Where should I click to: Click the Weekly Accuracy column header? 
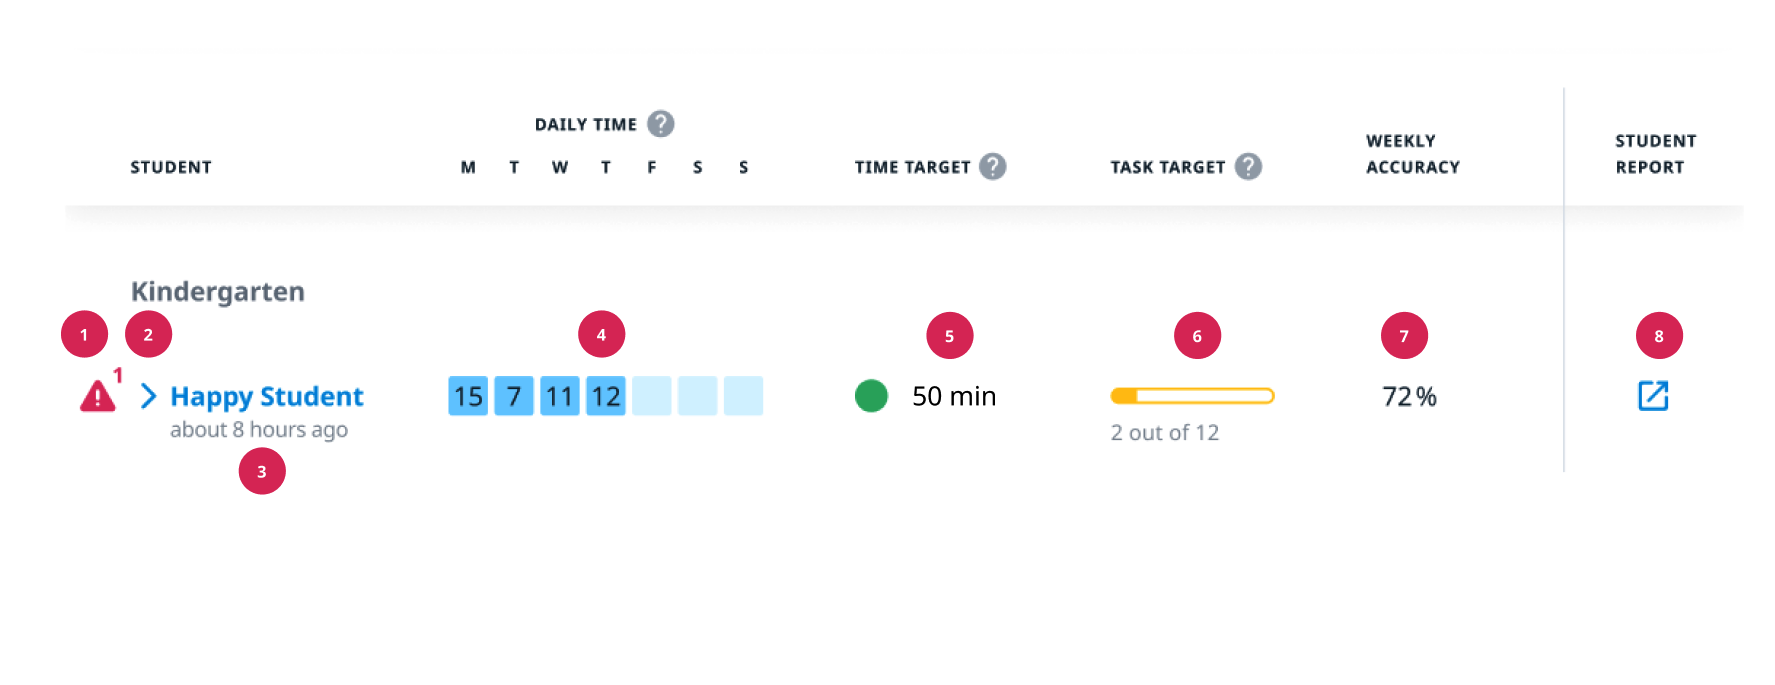click(x=1412, y=154)
